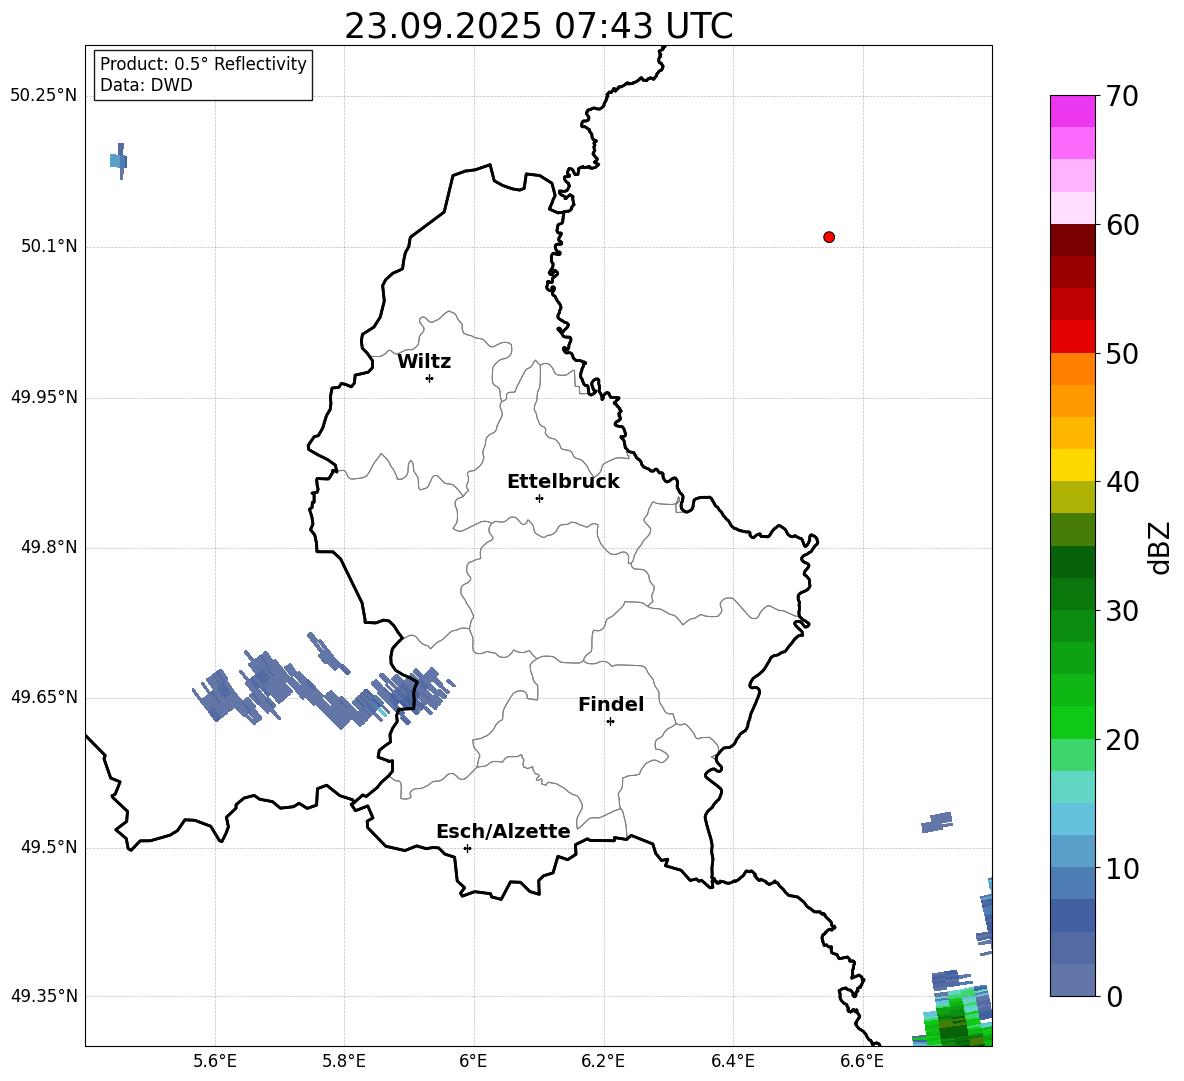Click the 49.35°N latitude label

pyautogui.click(x=44, y=996)
